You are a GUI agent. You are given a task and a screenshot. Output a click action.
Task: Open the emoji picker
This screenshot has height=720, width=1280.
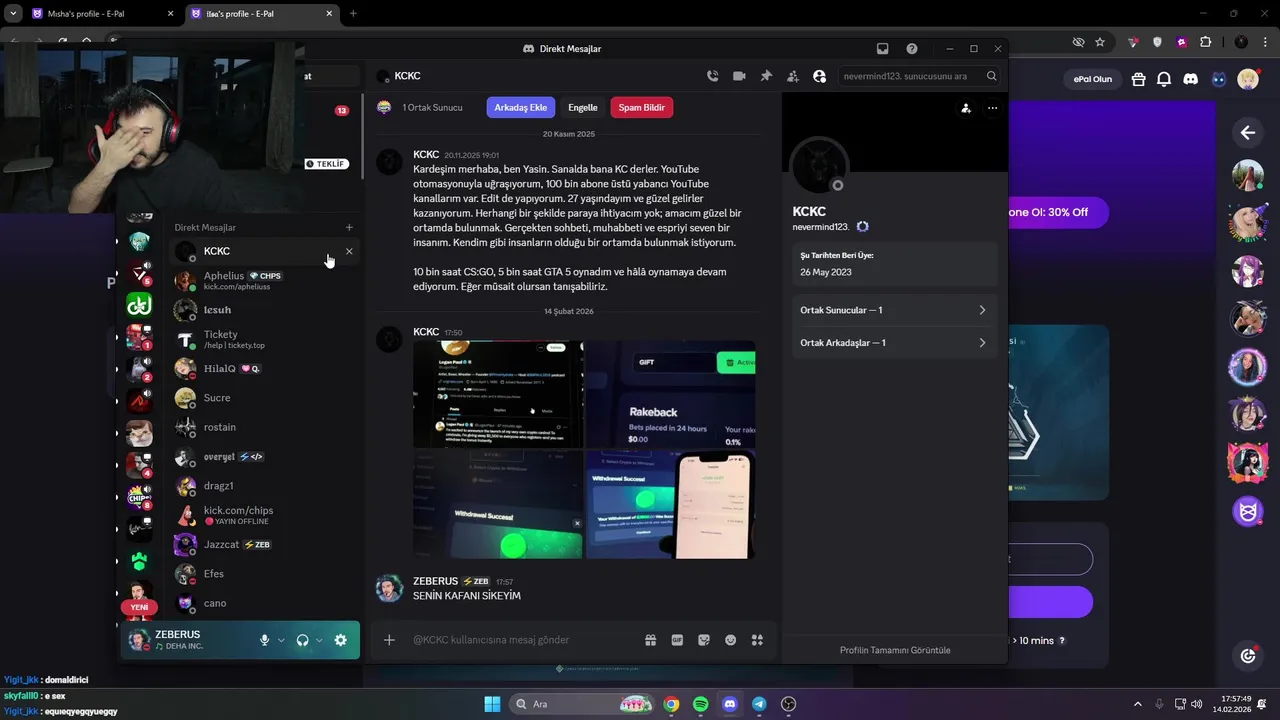pyautogui.click(x=731, y=640)
